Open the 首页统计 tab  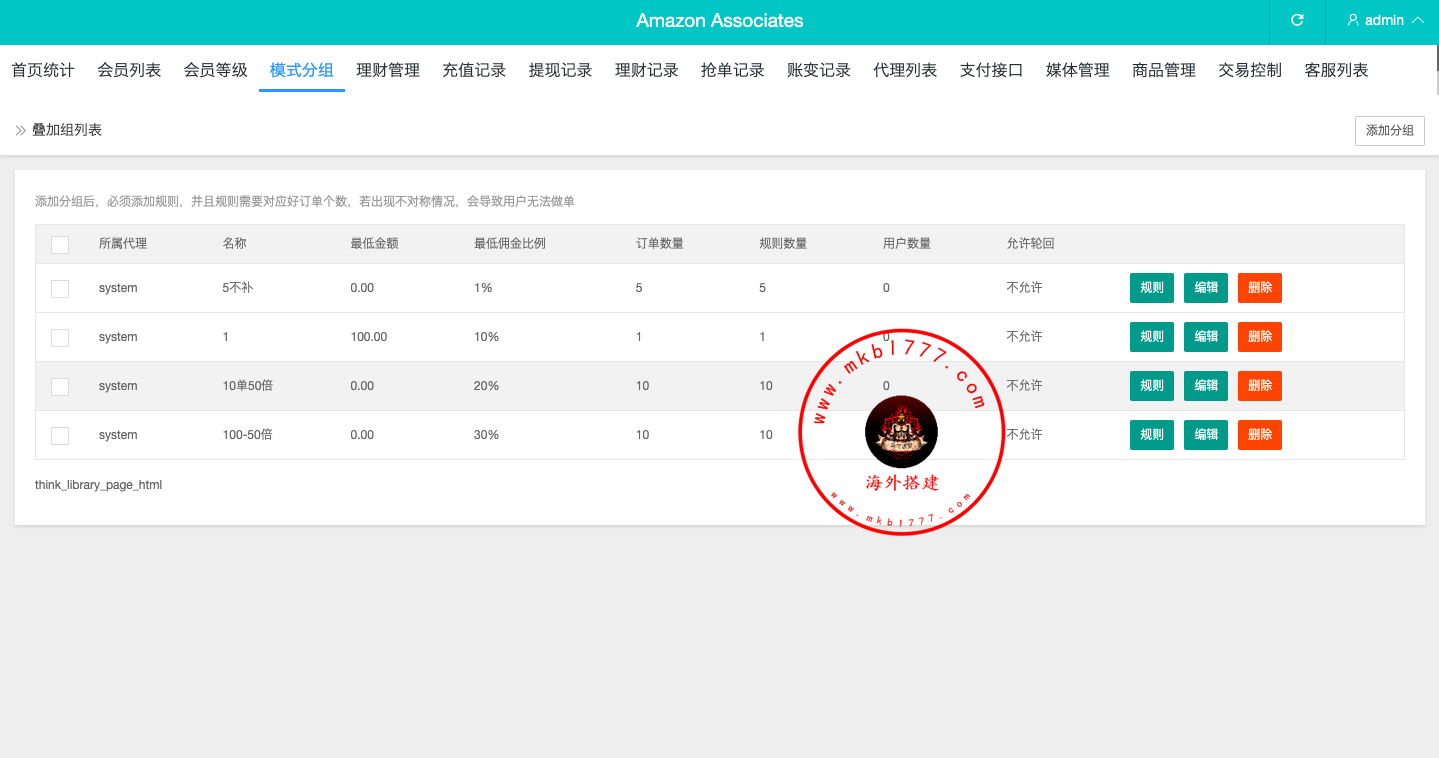coord(43,70)
